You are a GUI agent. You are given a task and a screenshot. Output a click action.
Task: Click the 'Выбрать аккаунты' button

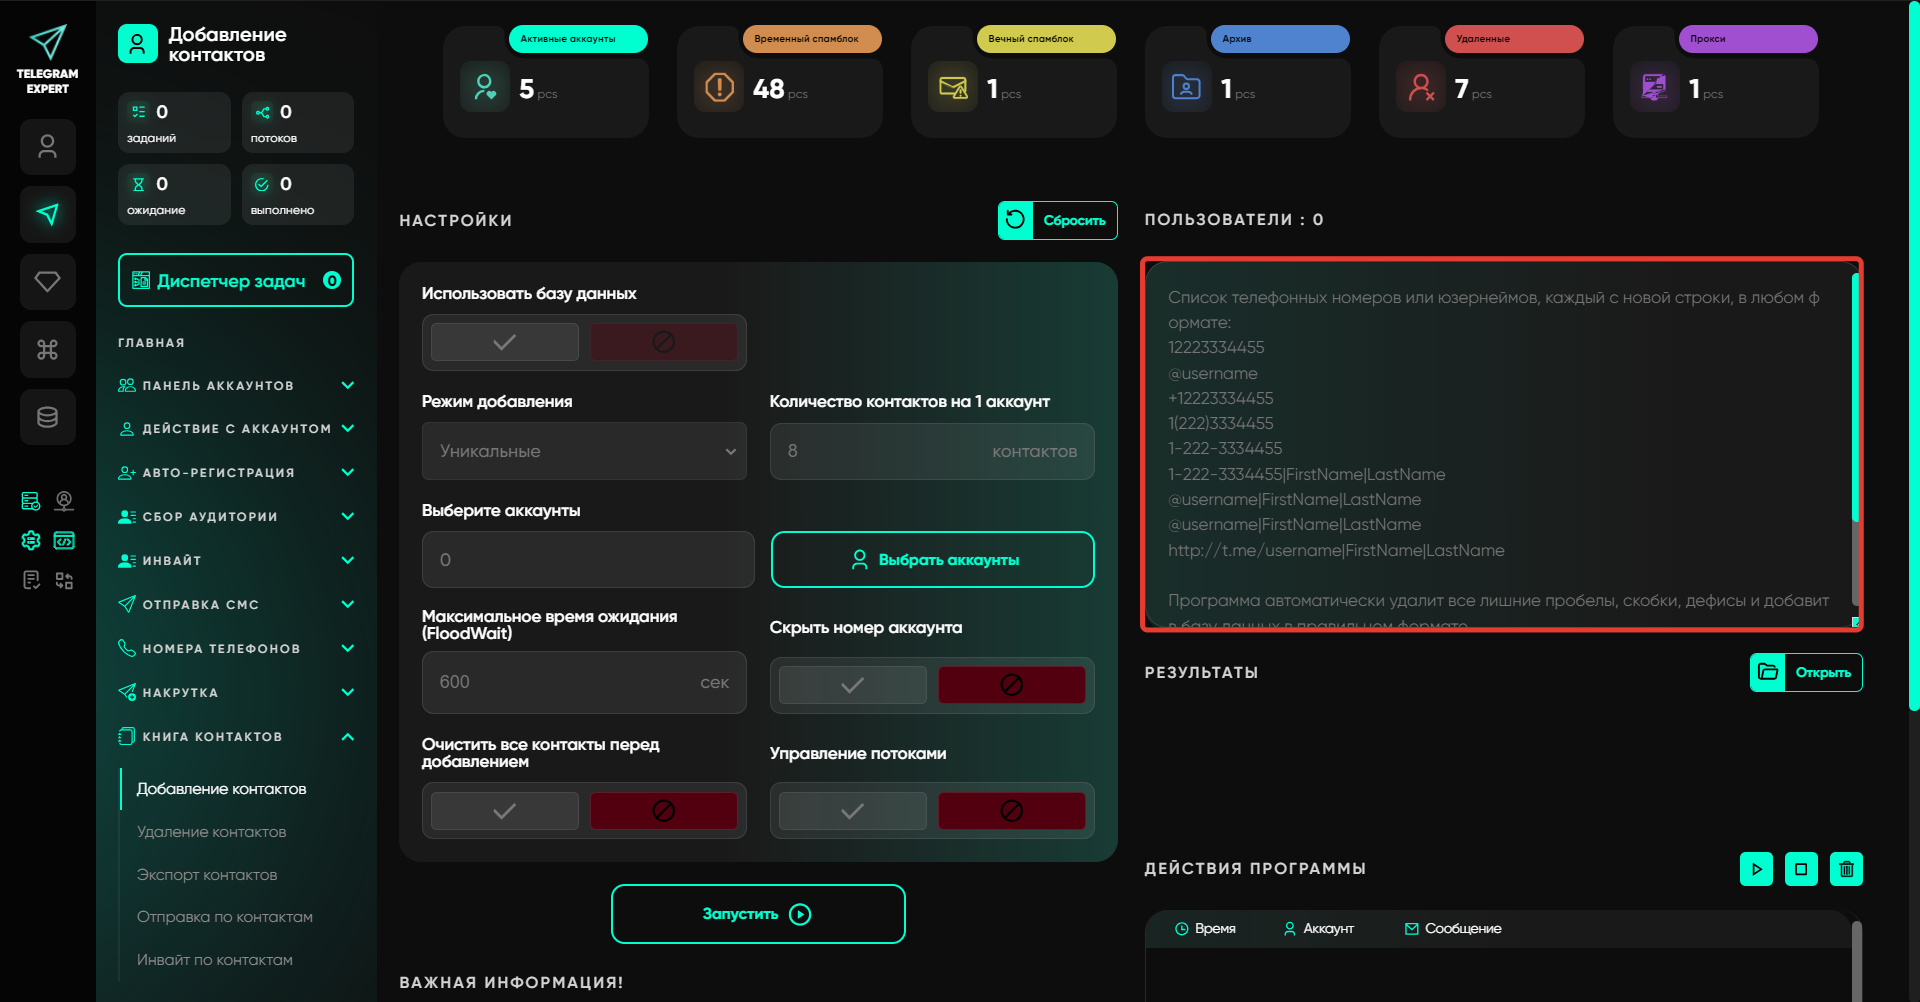932,560
